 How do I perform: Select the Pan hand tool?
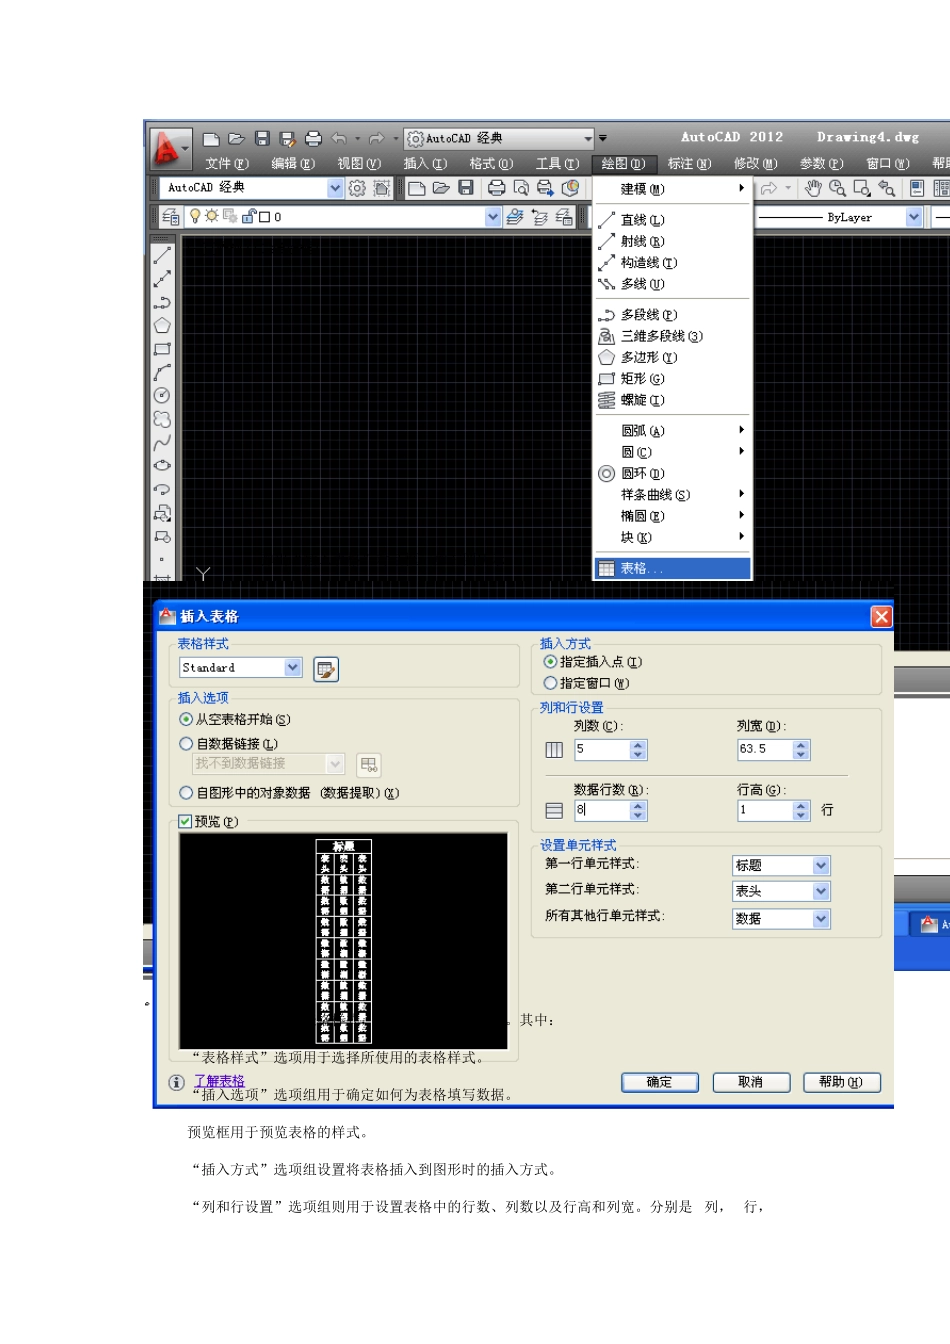pyautogui.click(x=813, y=188)
